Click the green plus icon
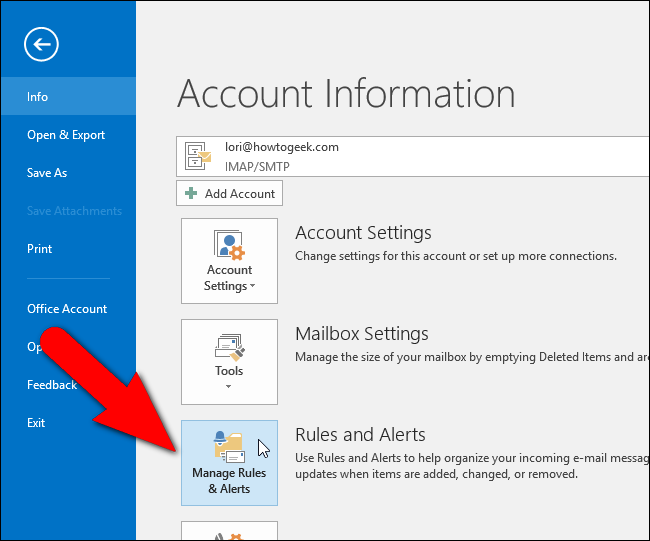The image size is (650, 541). point(191,193)
